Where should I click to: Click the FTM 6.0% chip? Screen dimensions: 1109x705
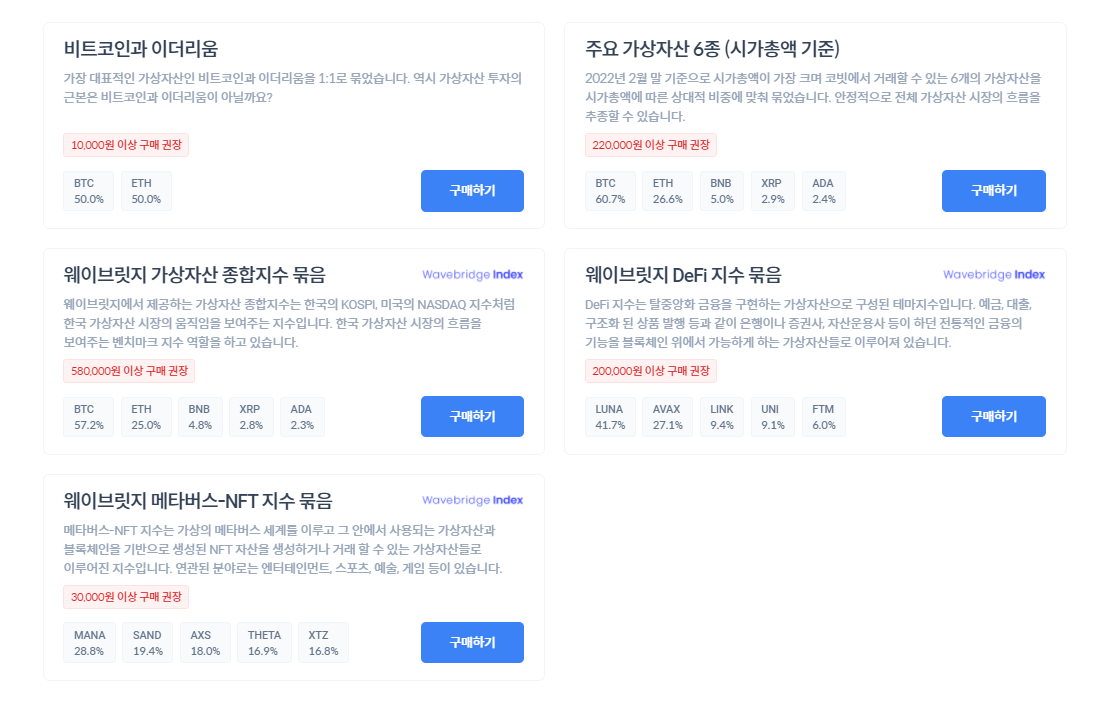pos(823,416)
